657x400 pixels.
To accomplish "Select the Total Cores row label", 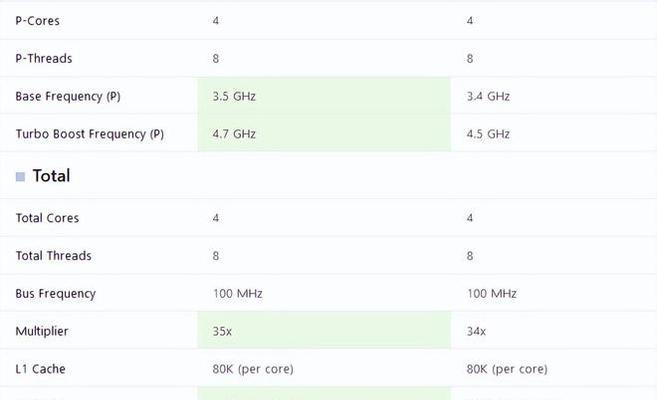I will [47, 218].
